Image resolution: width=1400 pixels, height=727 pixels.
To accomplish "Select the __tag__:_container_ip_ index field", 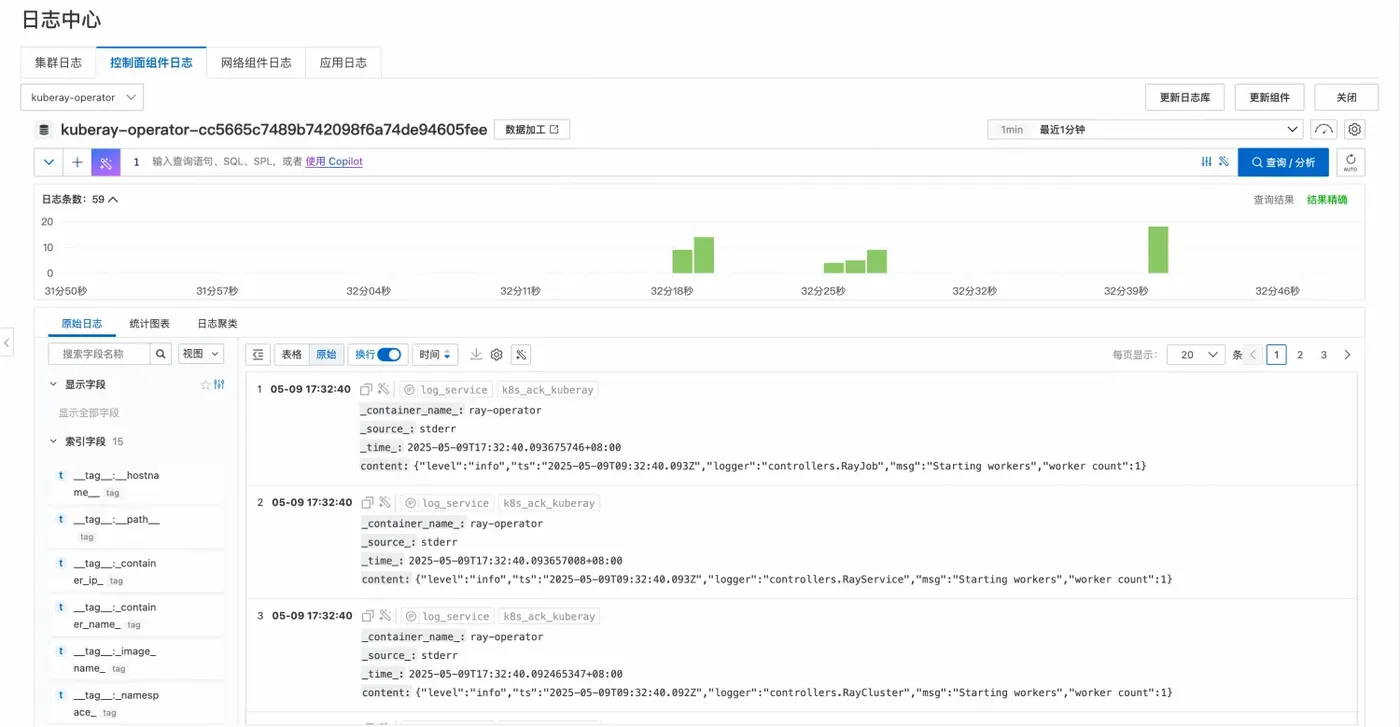I will point(136,571).
